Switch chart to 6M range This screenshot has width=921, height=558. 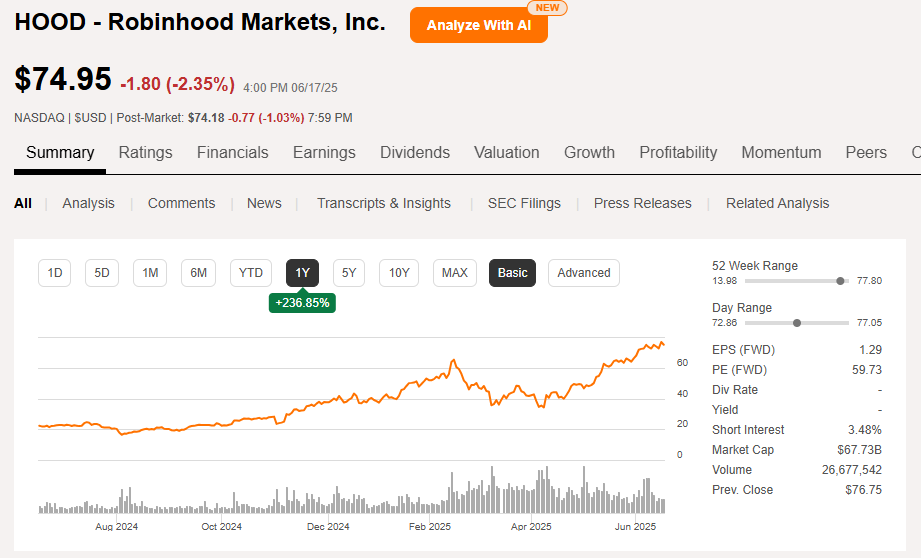pos(199,273)
